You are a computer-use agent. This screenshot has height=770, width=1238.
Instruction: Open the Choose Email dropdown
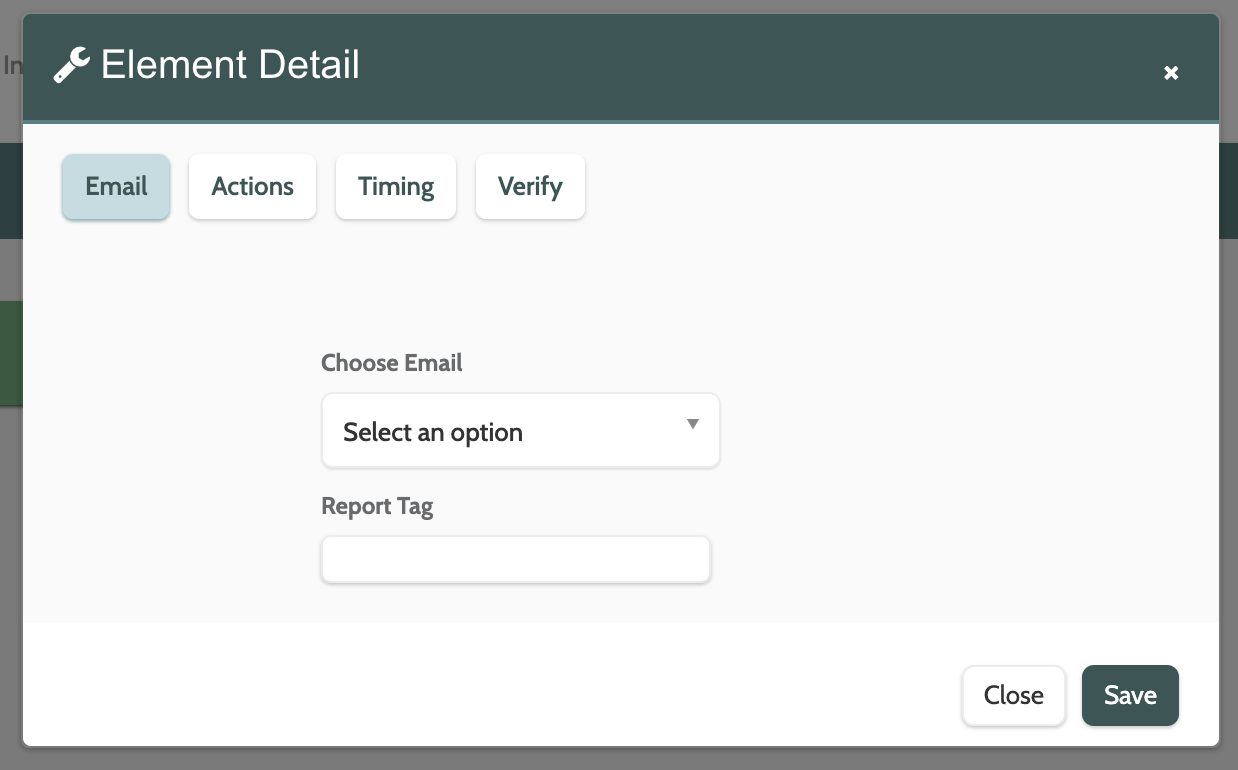(520, 431)
